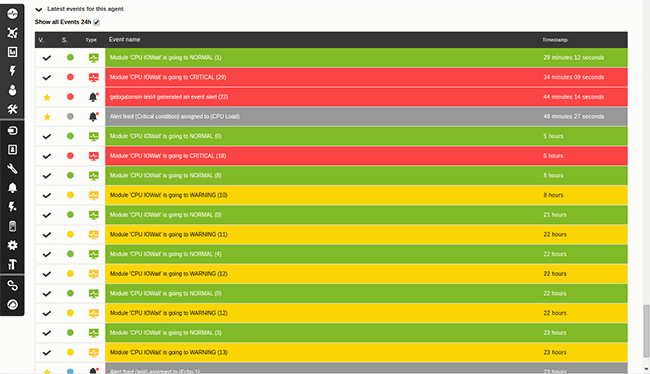Click timestamp '34 minutes 09 seconds'
Viewport: 650px width, 374px height.
tap(574, 77)
